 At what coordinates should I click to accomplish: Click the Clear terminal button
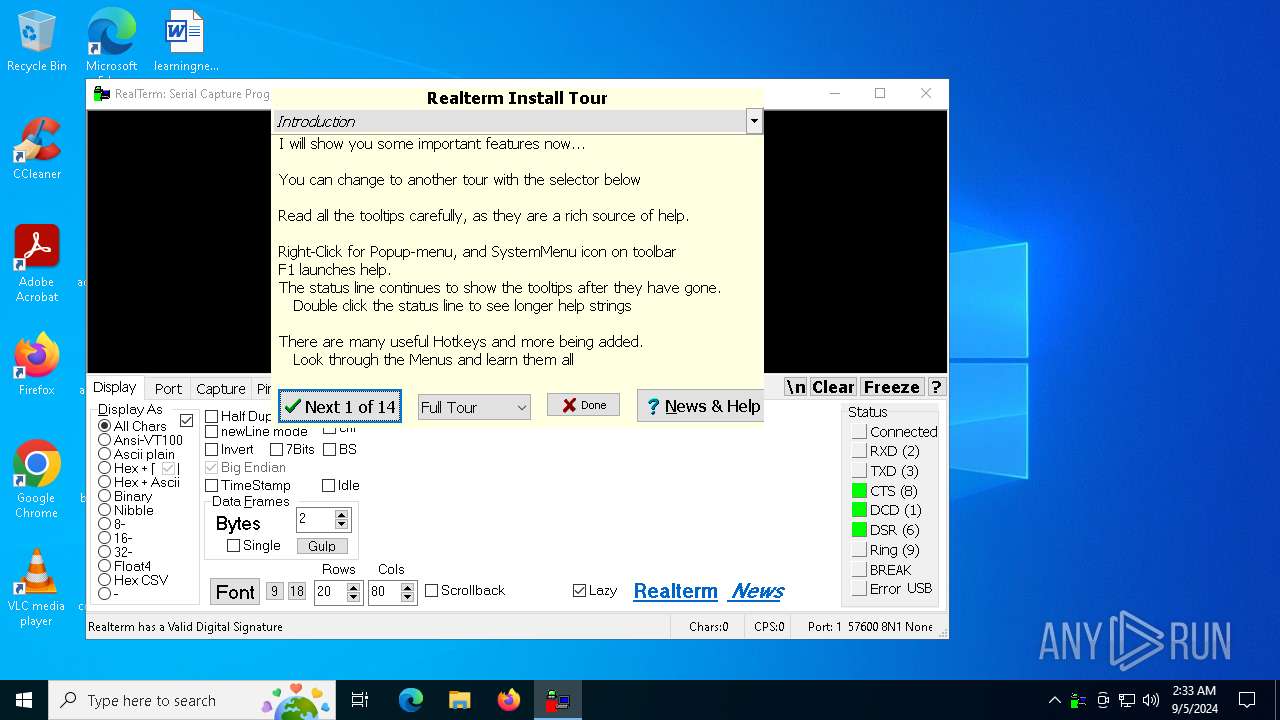point(833,387)
